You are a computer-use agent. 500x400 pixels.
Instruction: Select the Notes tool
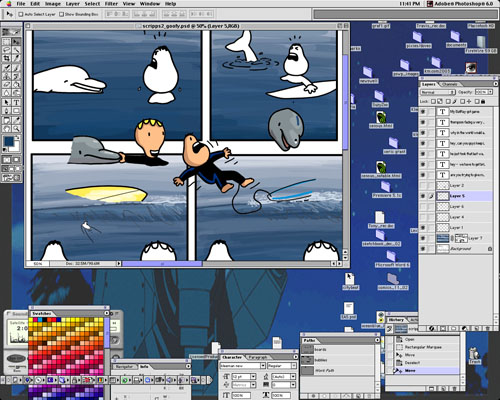pos(6,120)
